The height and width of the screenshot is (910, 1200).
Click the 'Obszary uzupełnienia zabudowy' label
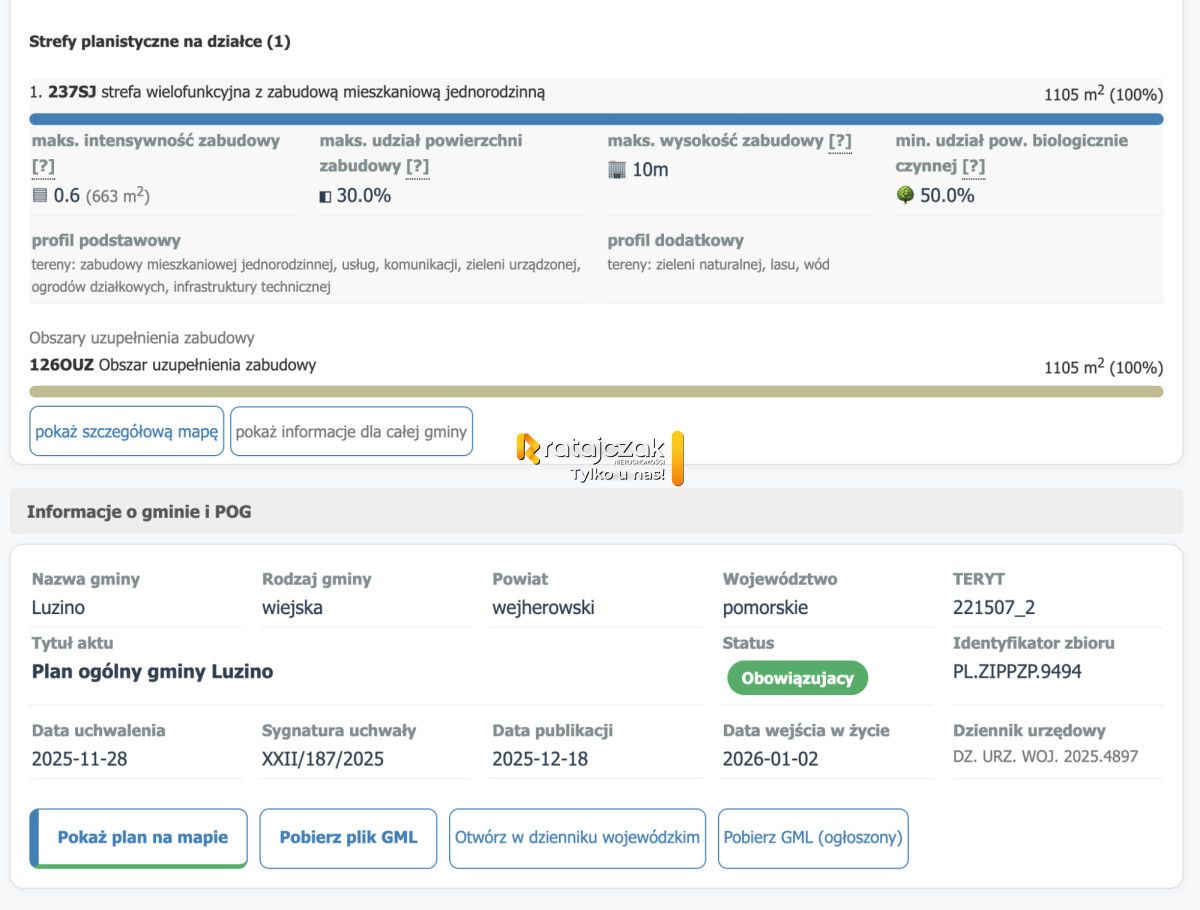(x=142, y=338)
